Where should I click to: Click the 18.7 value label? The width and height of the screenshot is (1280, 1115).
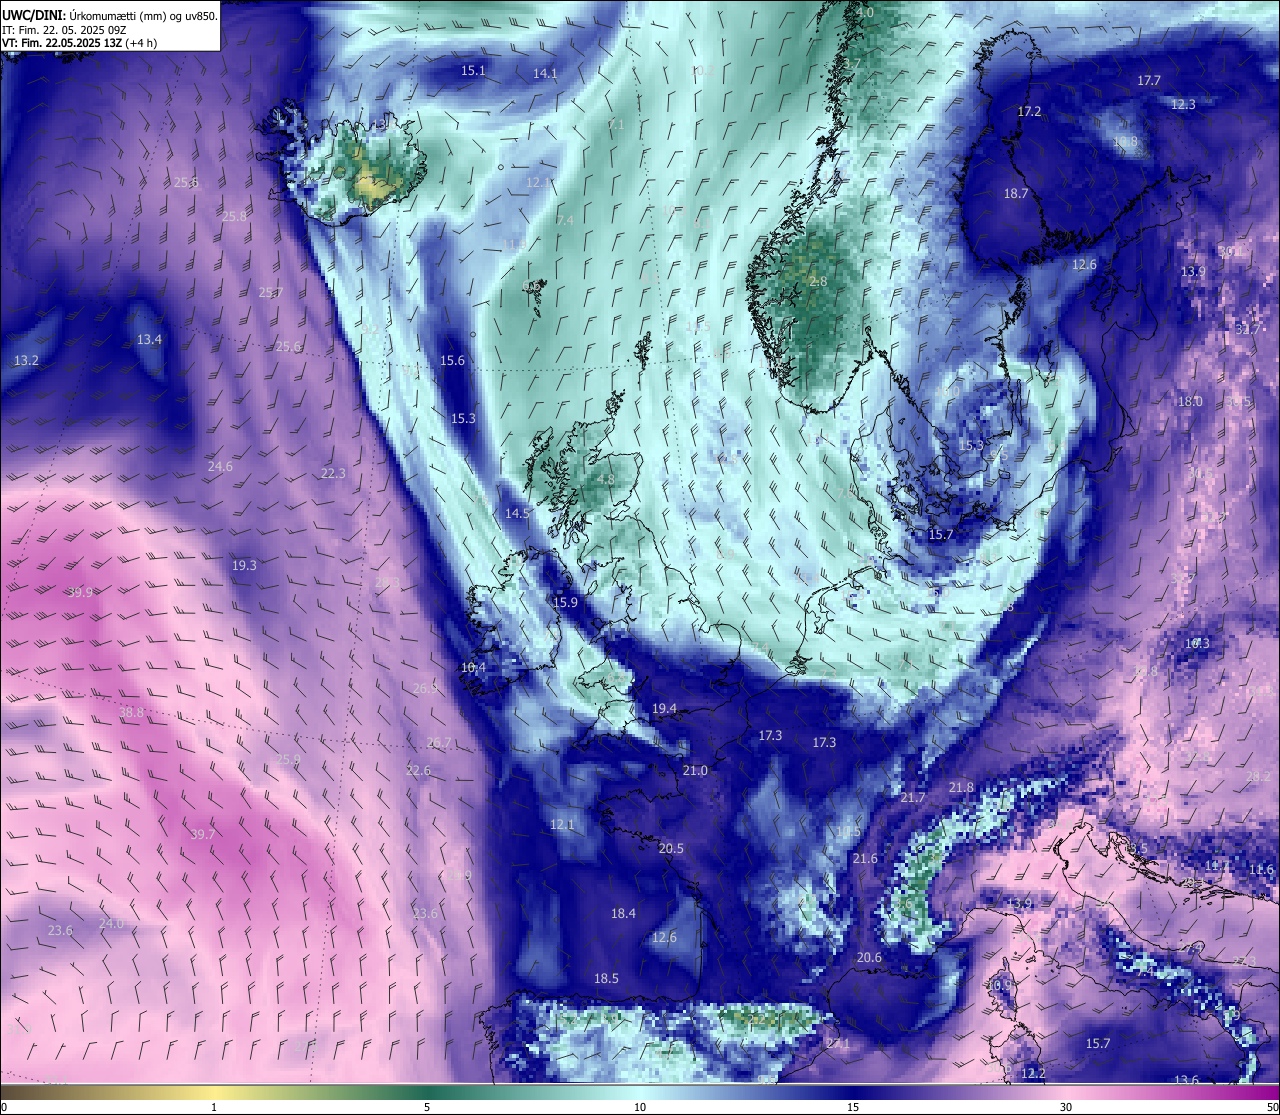(1016, 194)
